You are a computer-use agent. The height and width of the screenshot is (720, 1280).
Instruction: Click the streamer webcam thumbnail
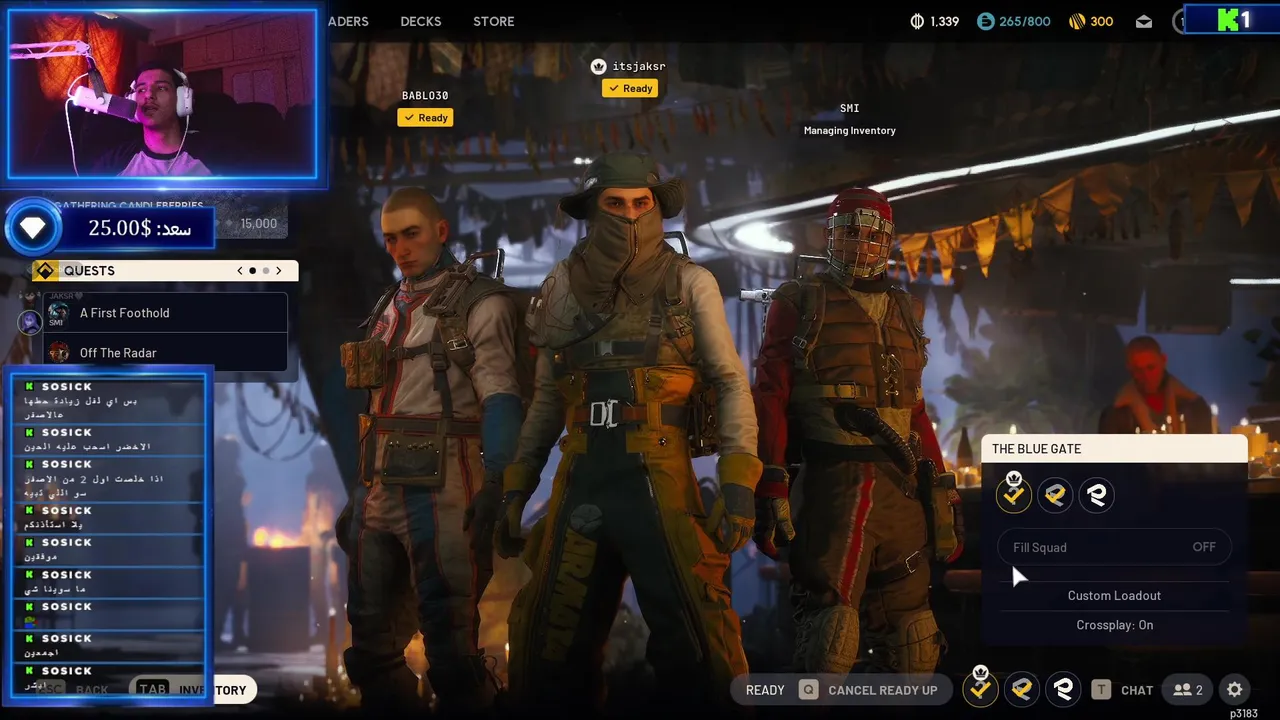[x=162, y=93]
